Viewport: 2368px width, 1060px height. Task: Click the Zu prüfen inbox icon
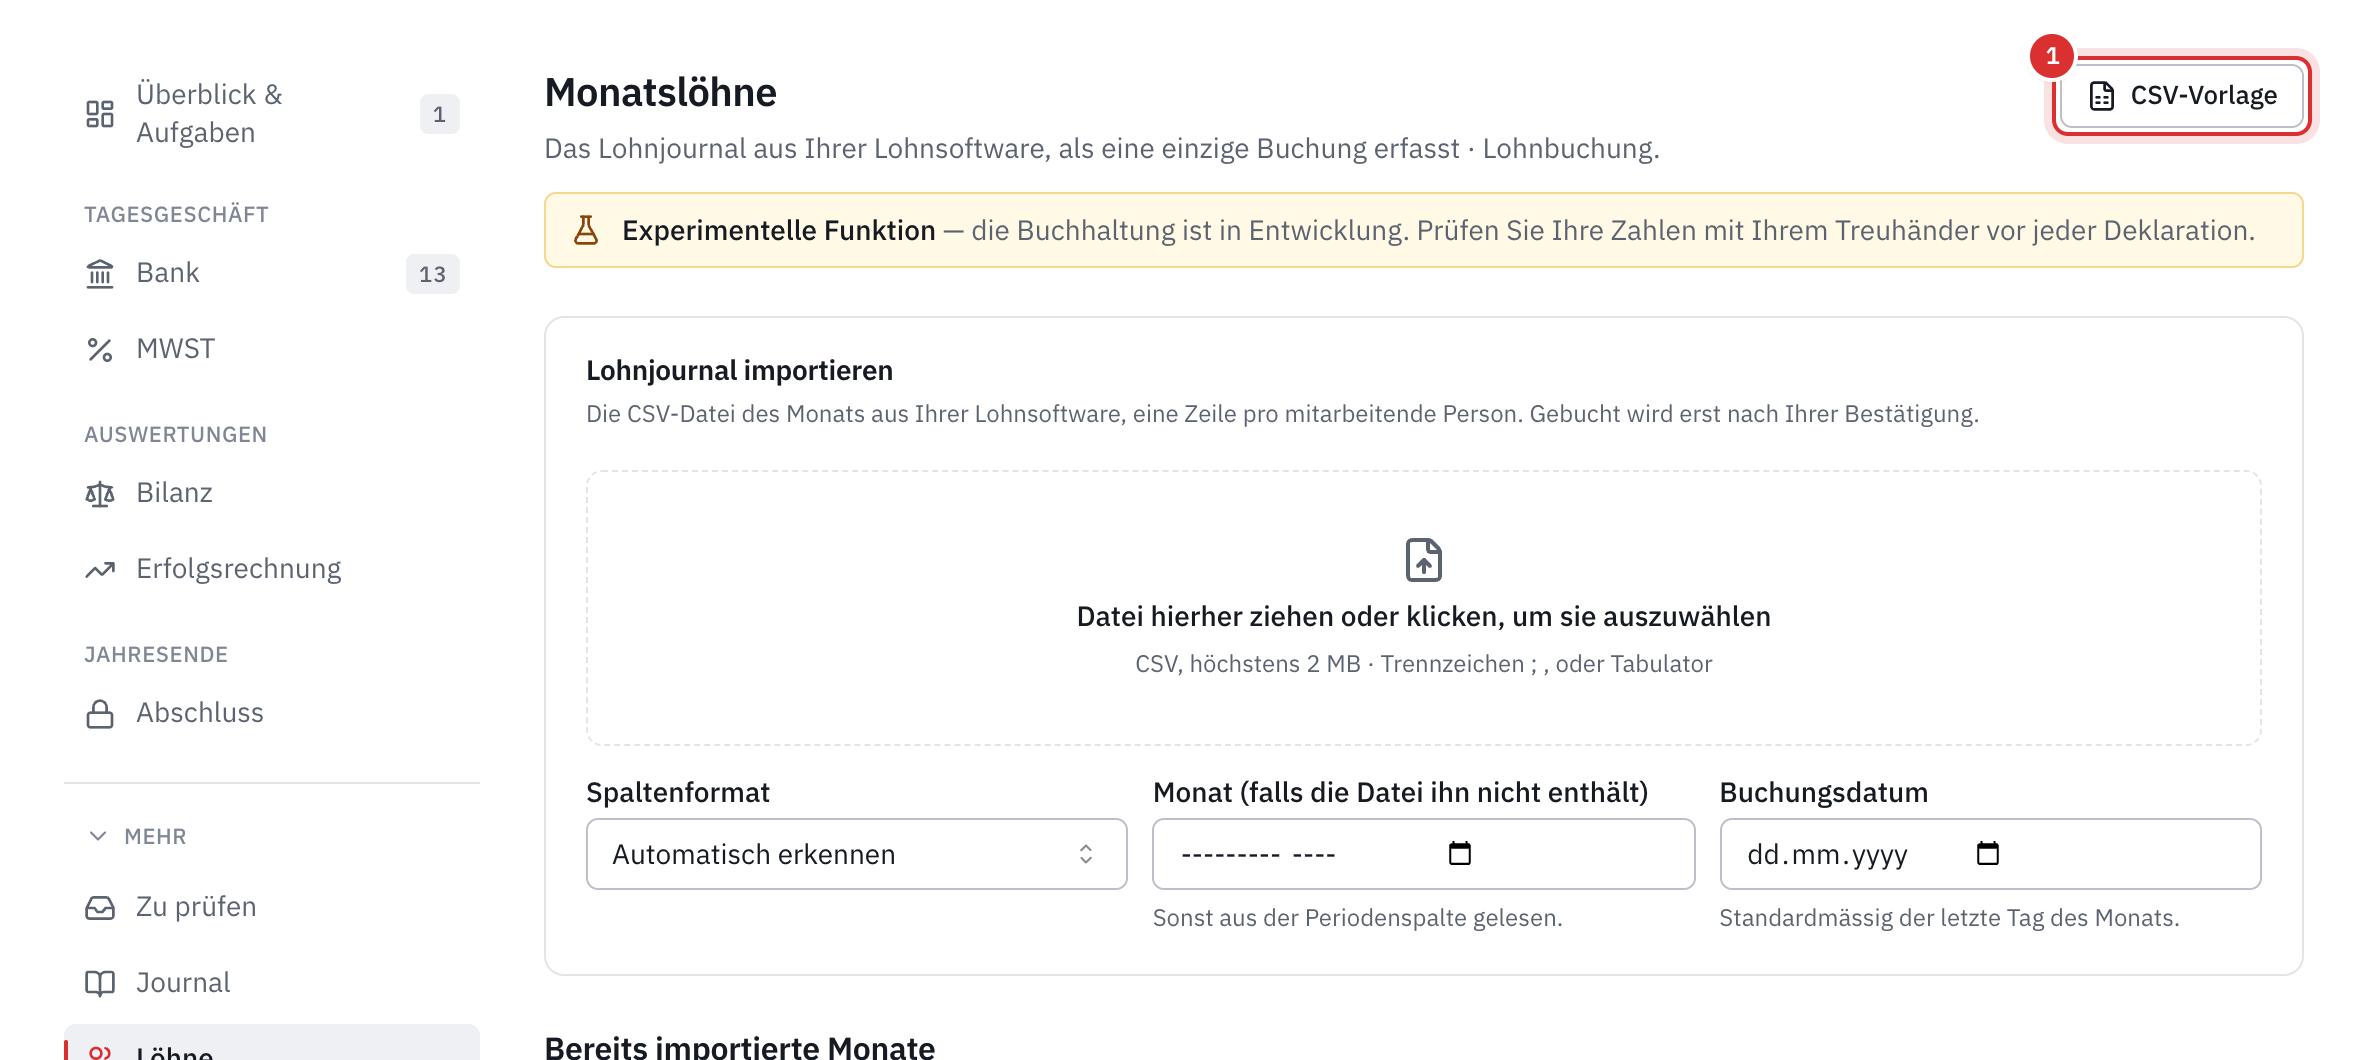click(100, 907)
